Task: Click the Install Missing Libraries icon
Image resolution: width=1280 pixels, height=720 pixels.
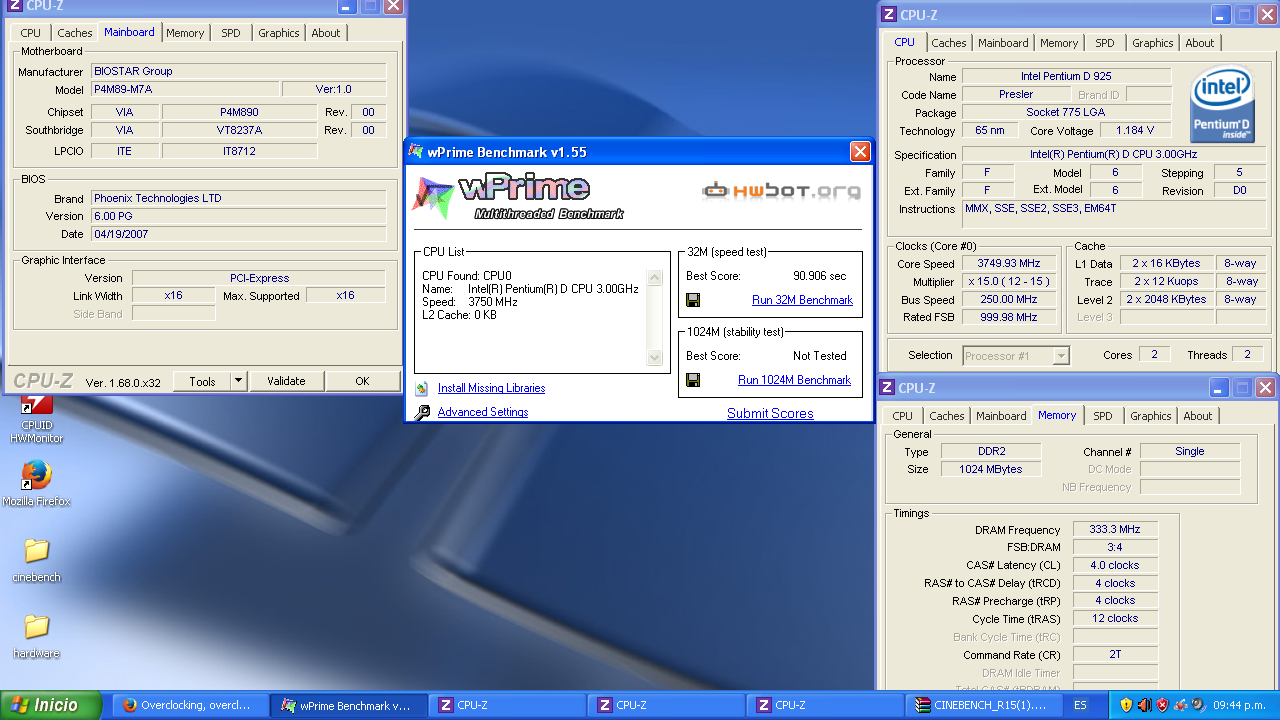Action: tap(421, 388)
